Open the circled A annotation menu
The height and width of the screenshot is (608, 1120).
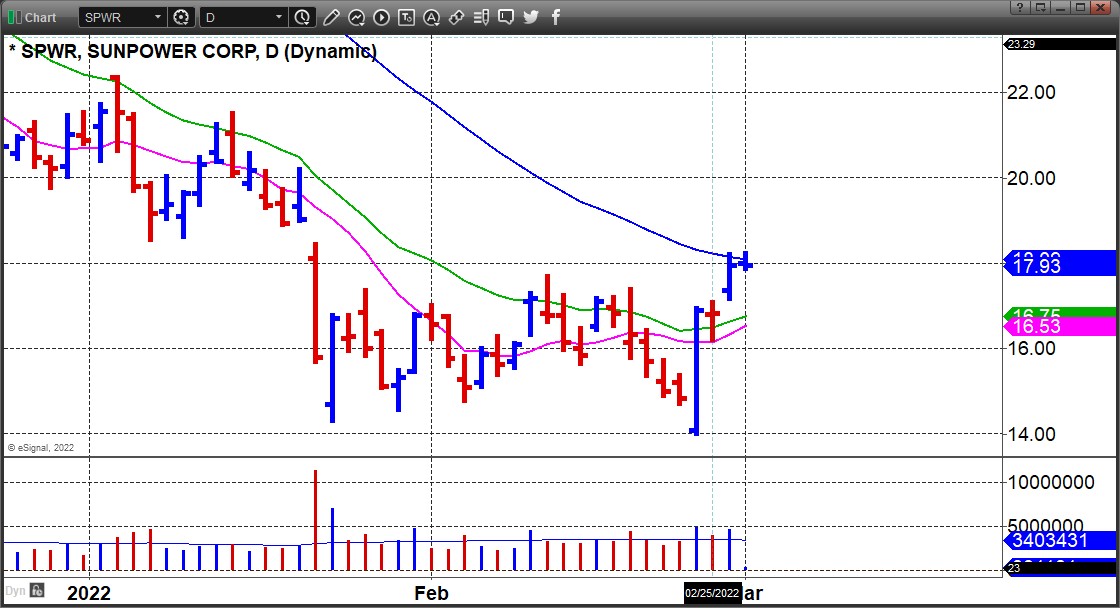tap(431, 17)
